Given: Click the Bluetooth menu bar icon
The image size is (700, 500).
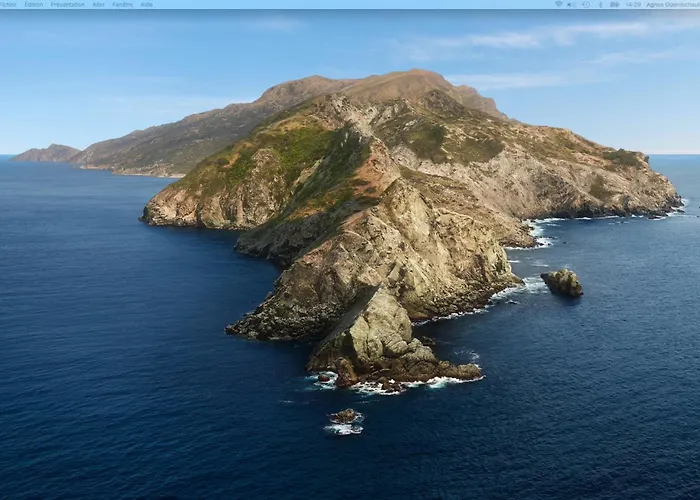Looking at the screenshot, I should [x=601, y=4].
